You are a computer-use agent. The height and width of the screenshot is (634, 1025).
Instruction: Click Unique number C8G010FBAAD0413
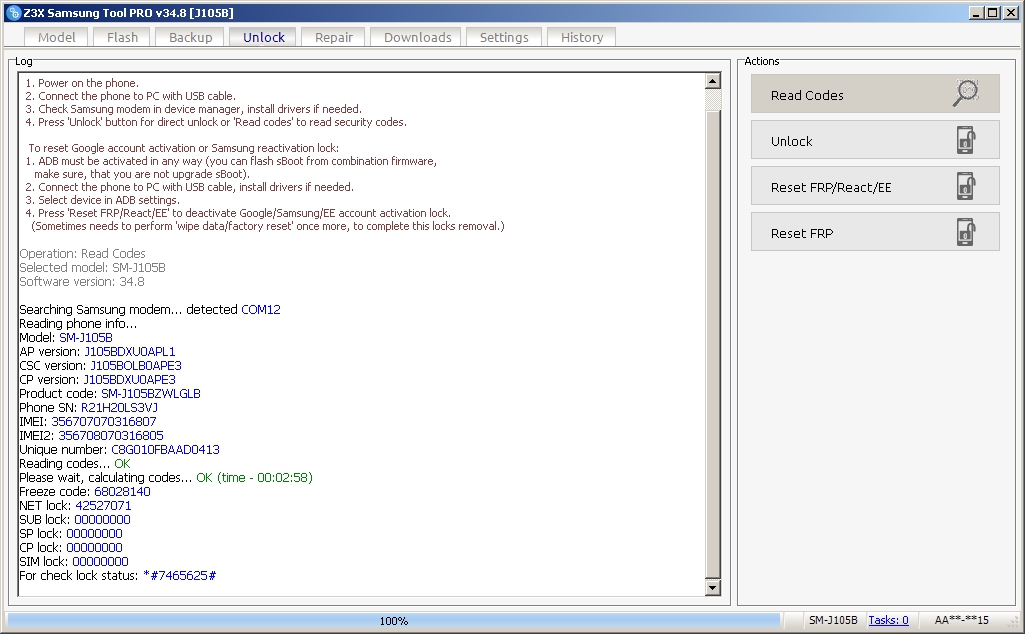165,450
